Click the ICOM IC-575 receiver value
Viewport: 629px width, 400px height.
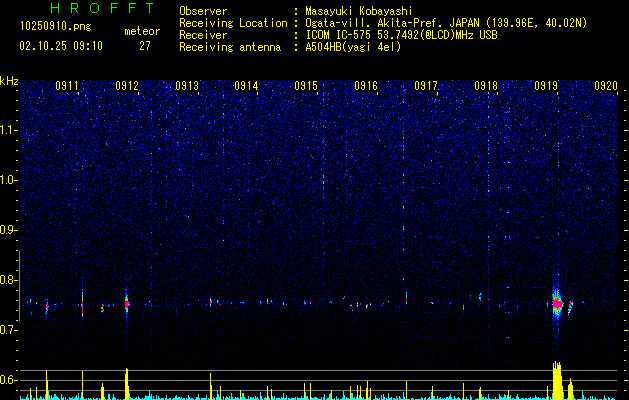[x=401, y=35]
